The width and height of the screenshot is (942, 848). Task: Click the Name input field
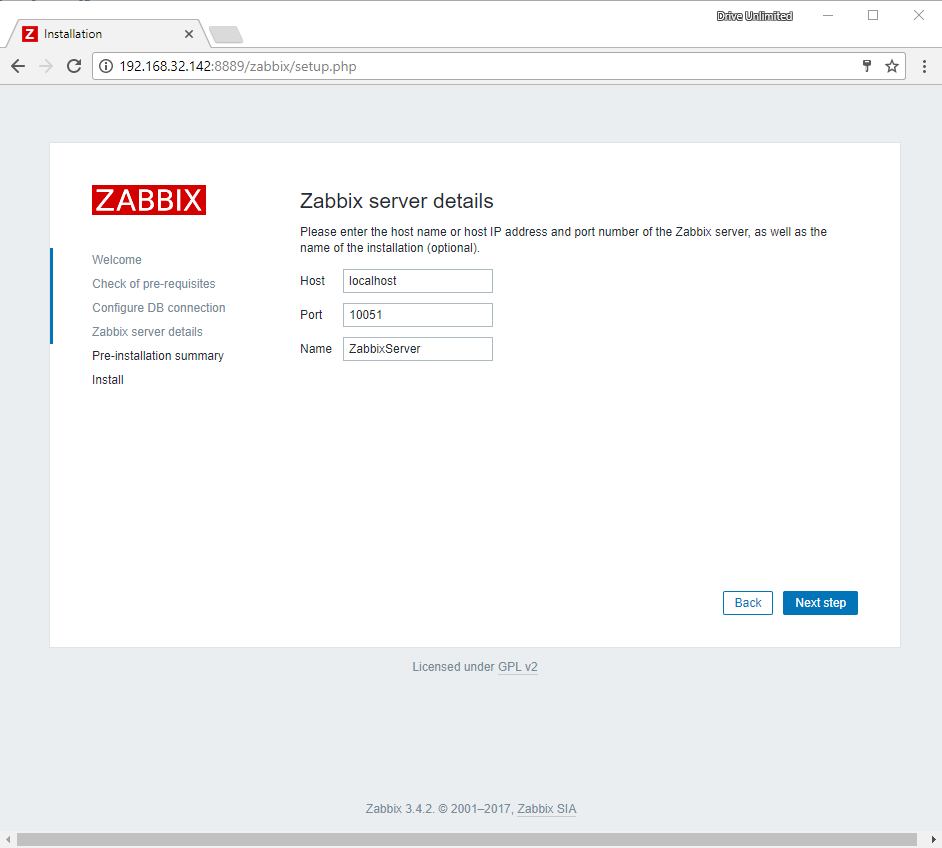(418, 349)
